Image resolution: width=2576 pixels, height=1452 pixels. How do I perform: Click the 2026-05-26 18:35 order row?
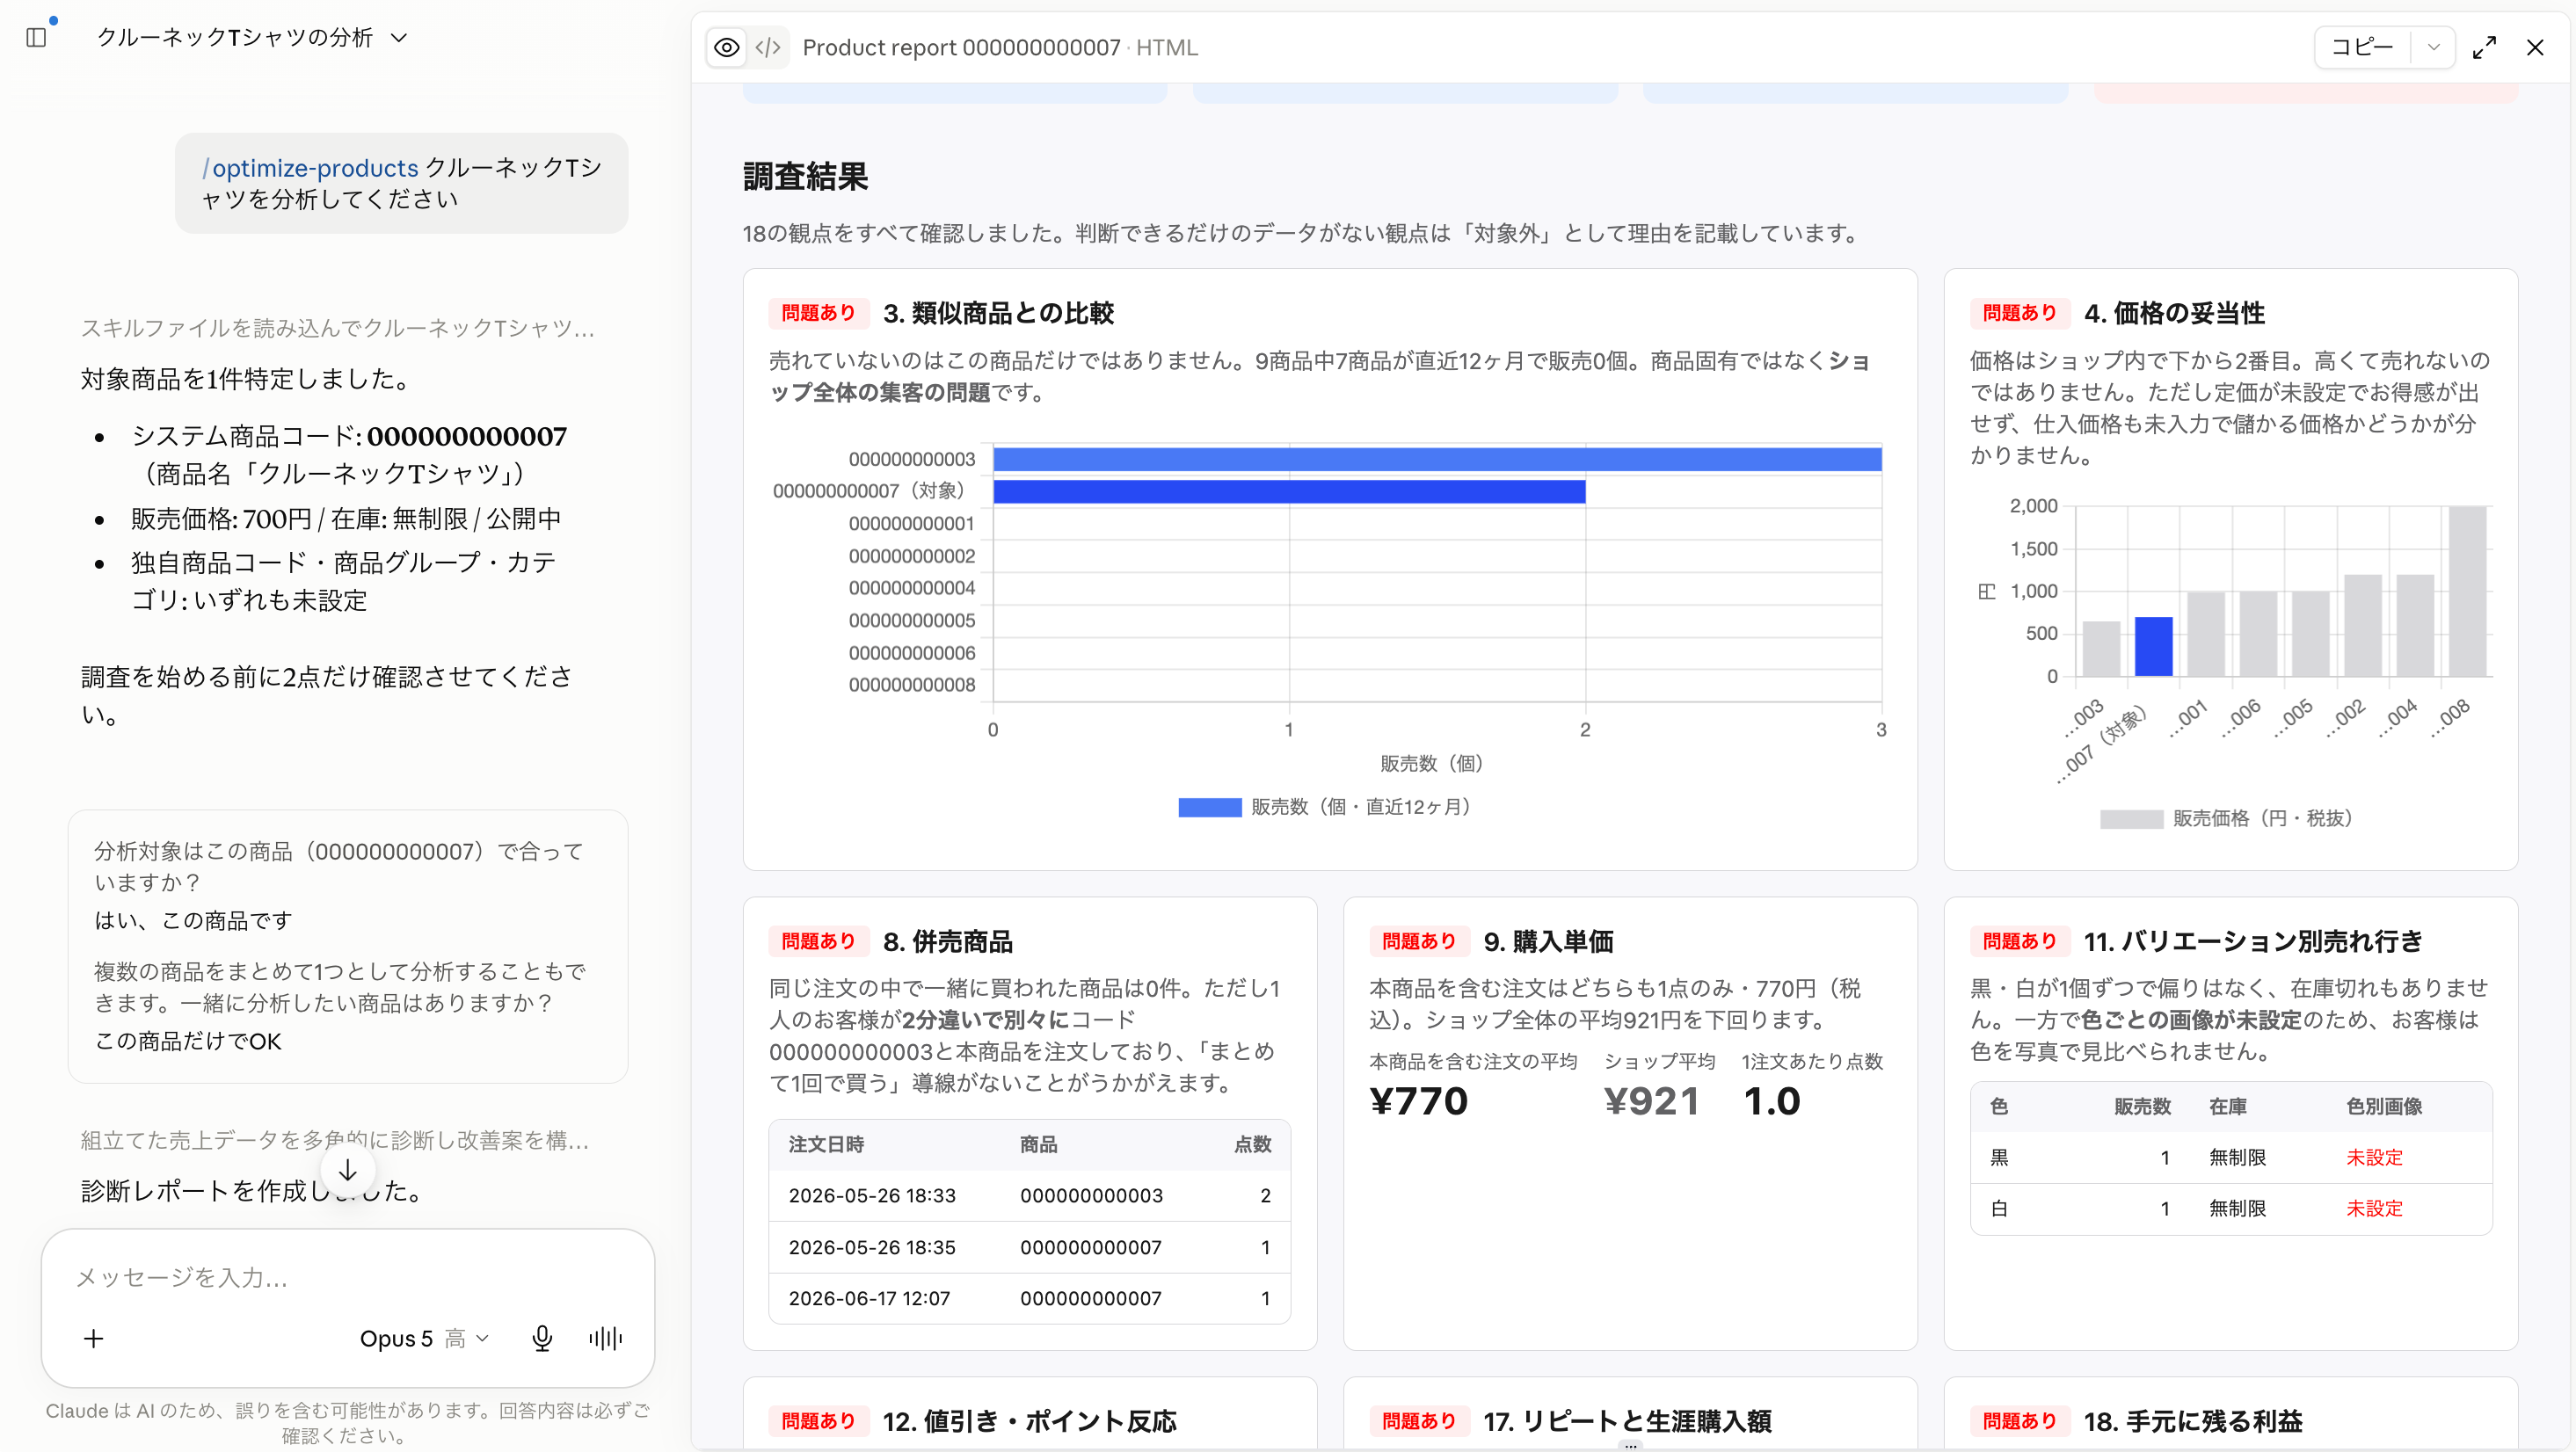coord(1029,1247)
